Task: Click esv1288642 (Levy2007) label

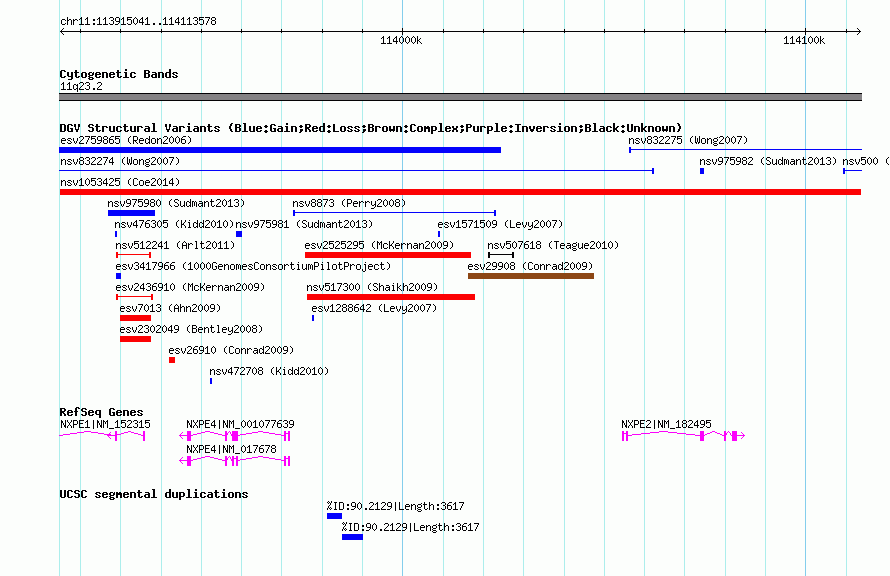Action: click(374, 308)
